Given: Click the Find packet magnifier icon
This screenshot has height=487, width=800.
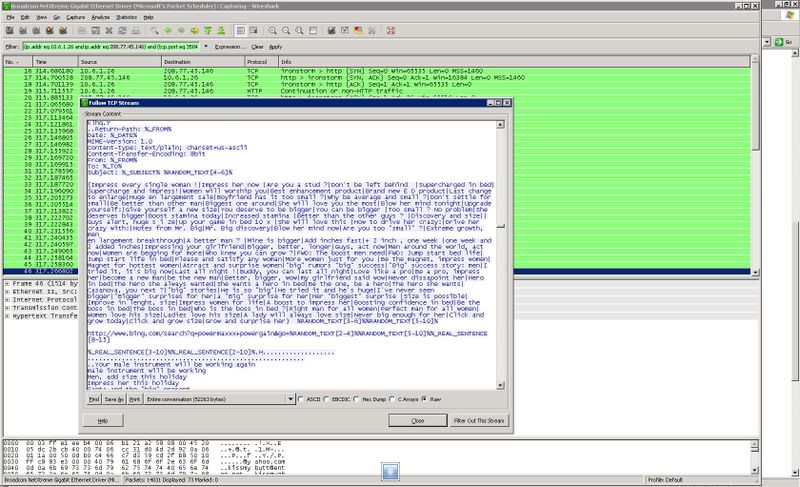Looking at the screenshot, I should [x=154, y=31].
